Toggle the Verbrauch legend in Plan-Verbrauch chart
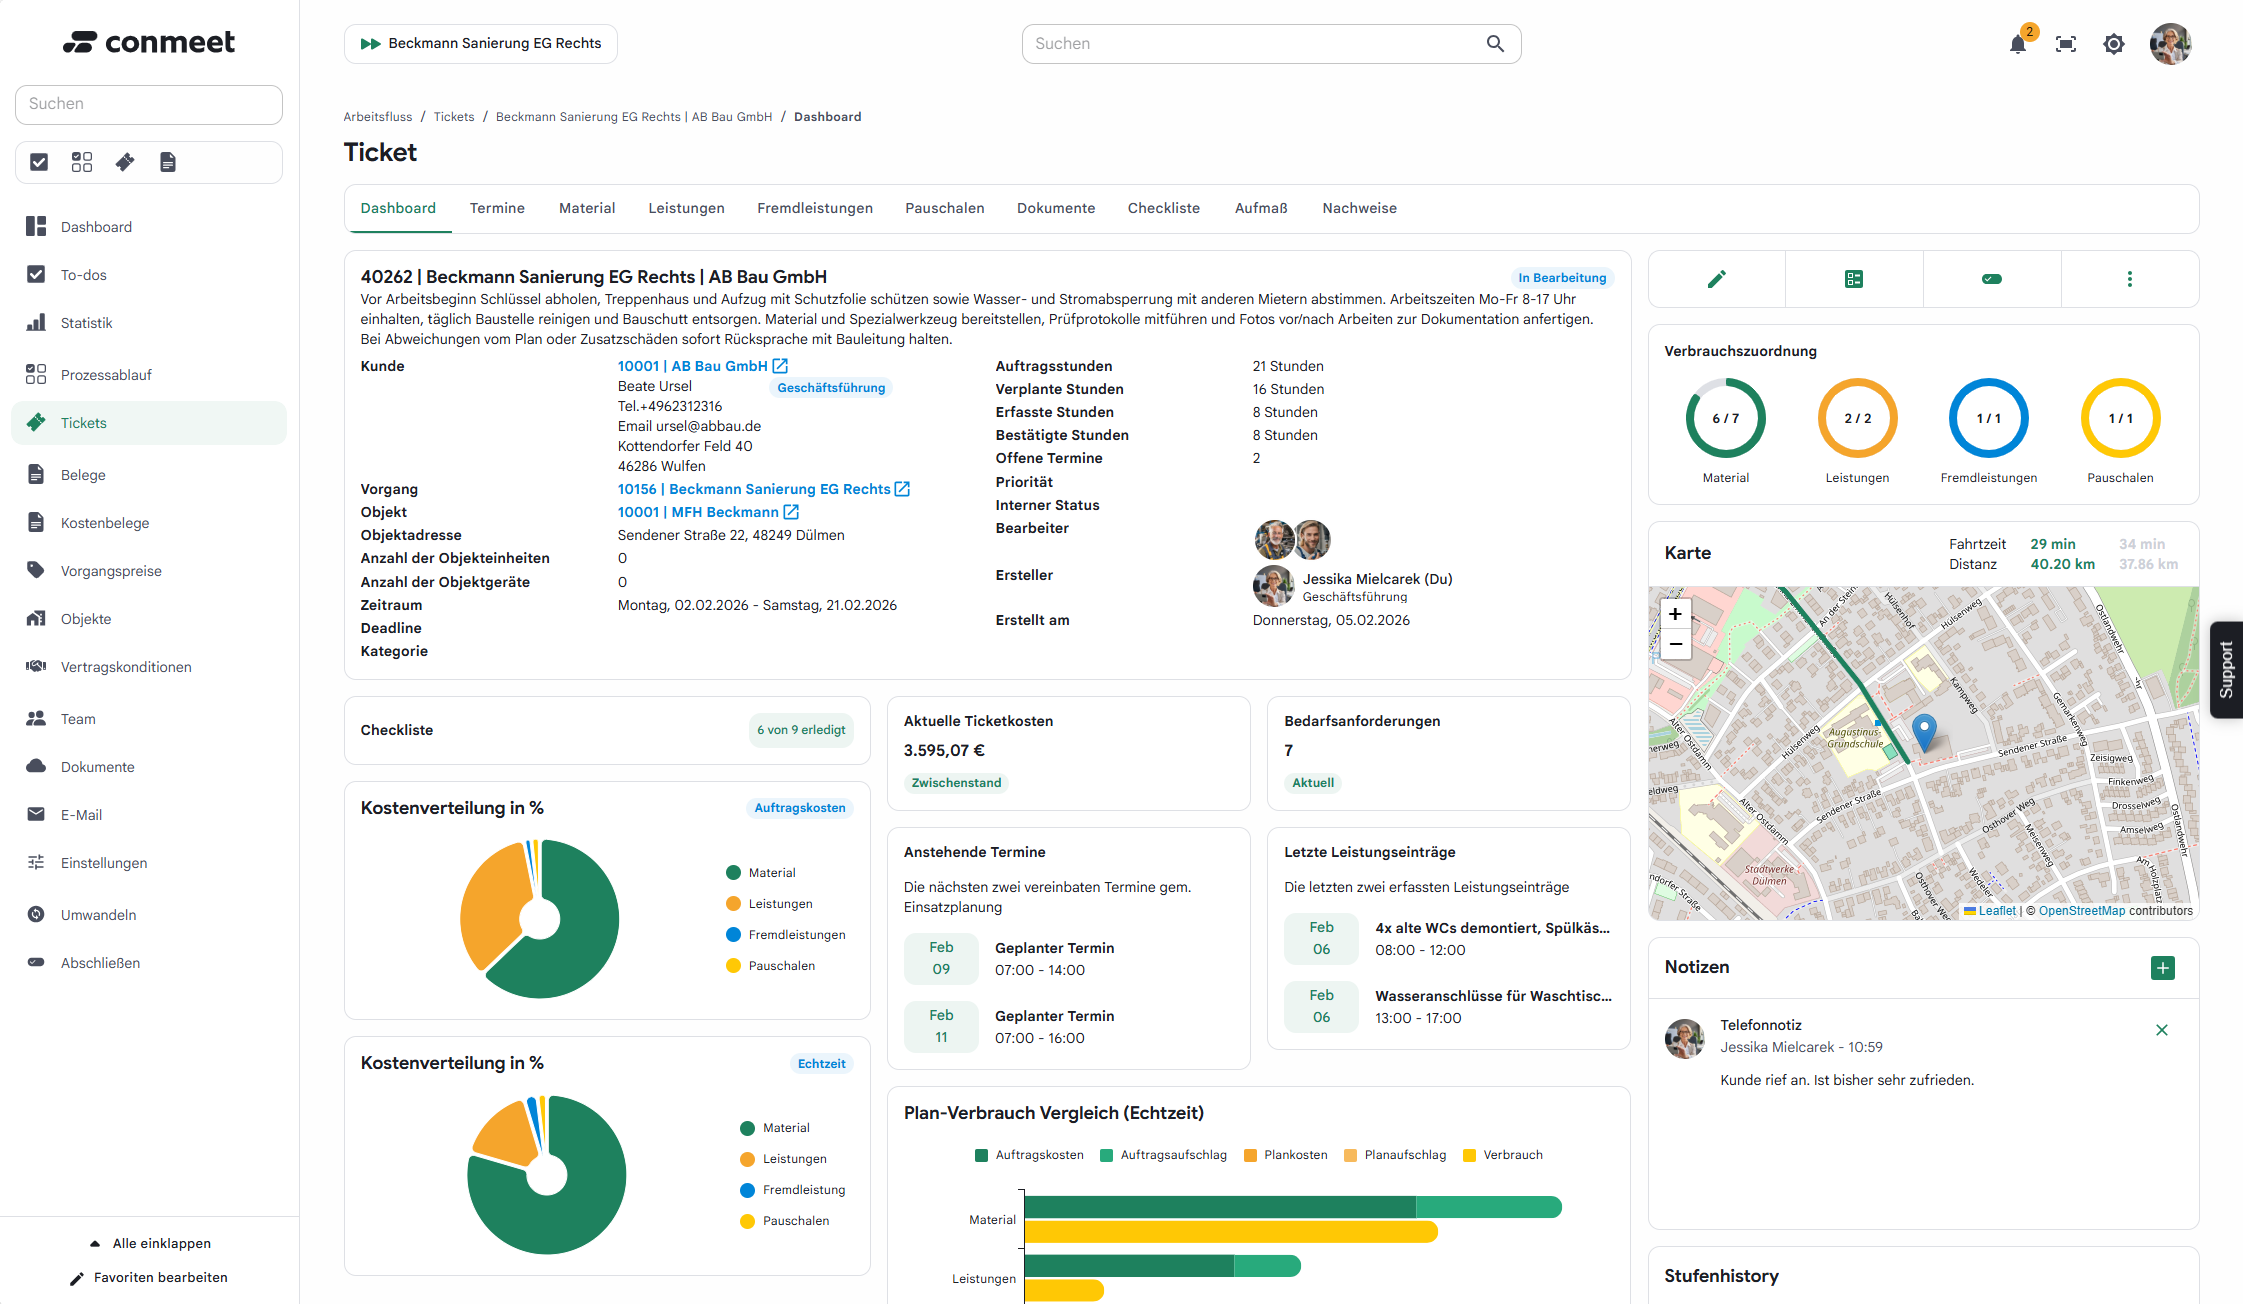Image resolution: width=2243 pixels, height=1304 pixels. 1511,1155
